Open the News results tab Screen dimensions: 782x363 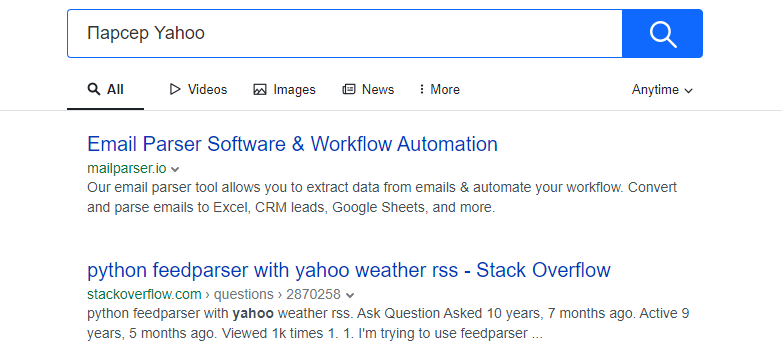pos(368,89)
